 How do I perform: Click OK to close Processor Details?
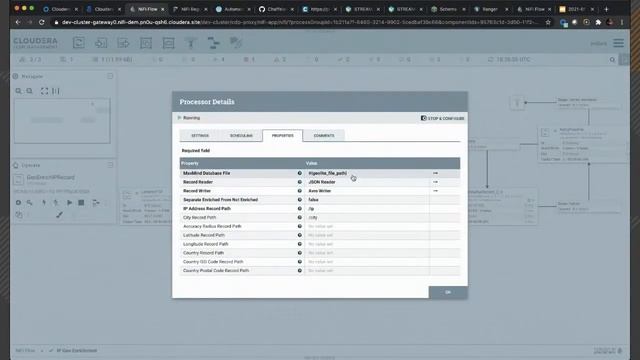[x=448, y=292]
